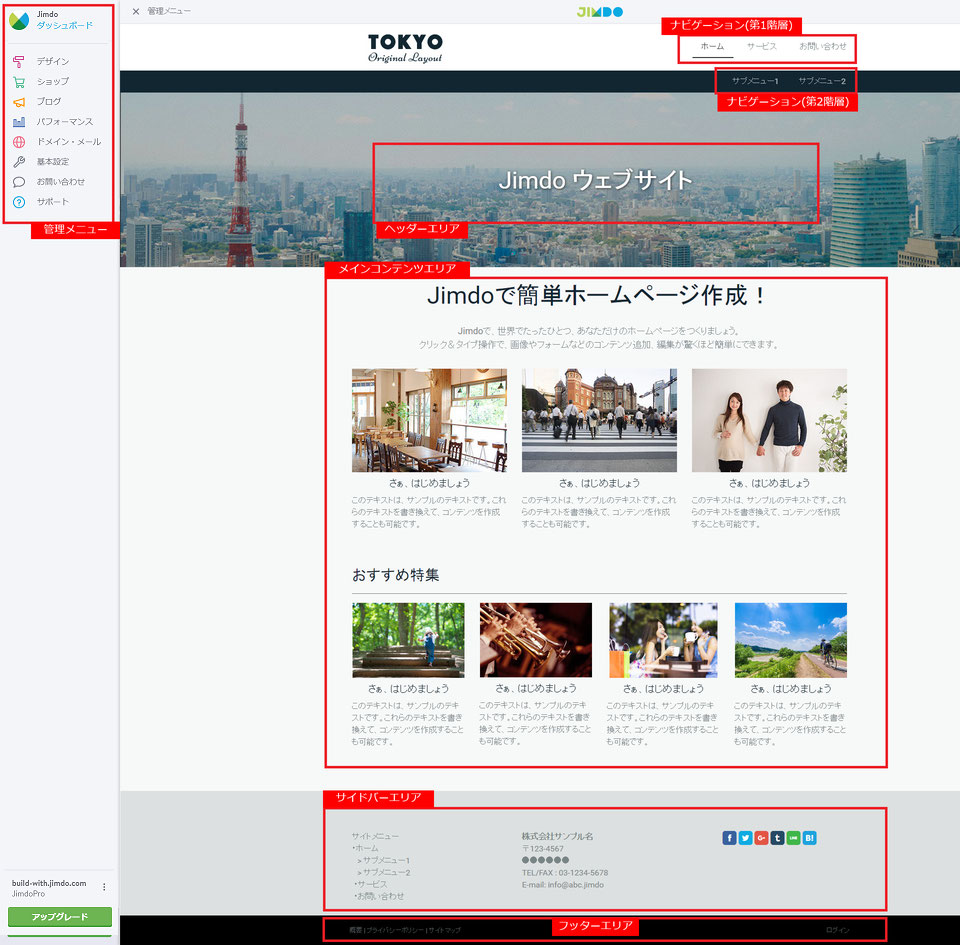Open サブメニュー2 in the dark sub-navigation bar
960x945 pixels.
pos(822,81)
